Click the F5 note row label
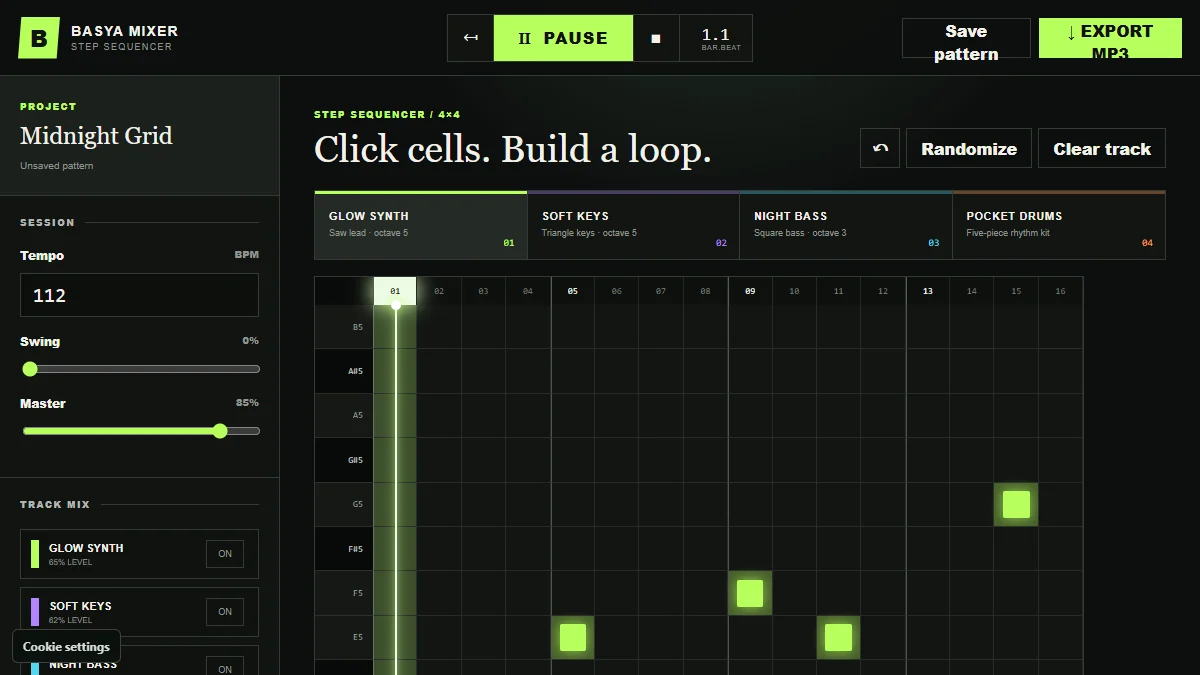1200x675 pixels. pyautogui.click(x=344, y=593)
